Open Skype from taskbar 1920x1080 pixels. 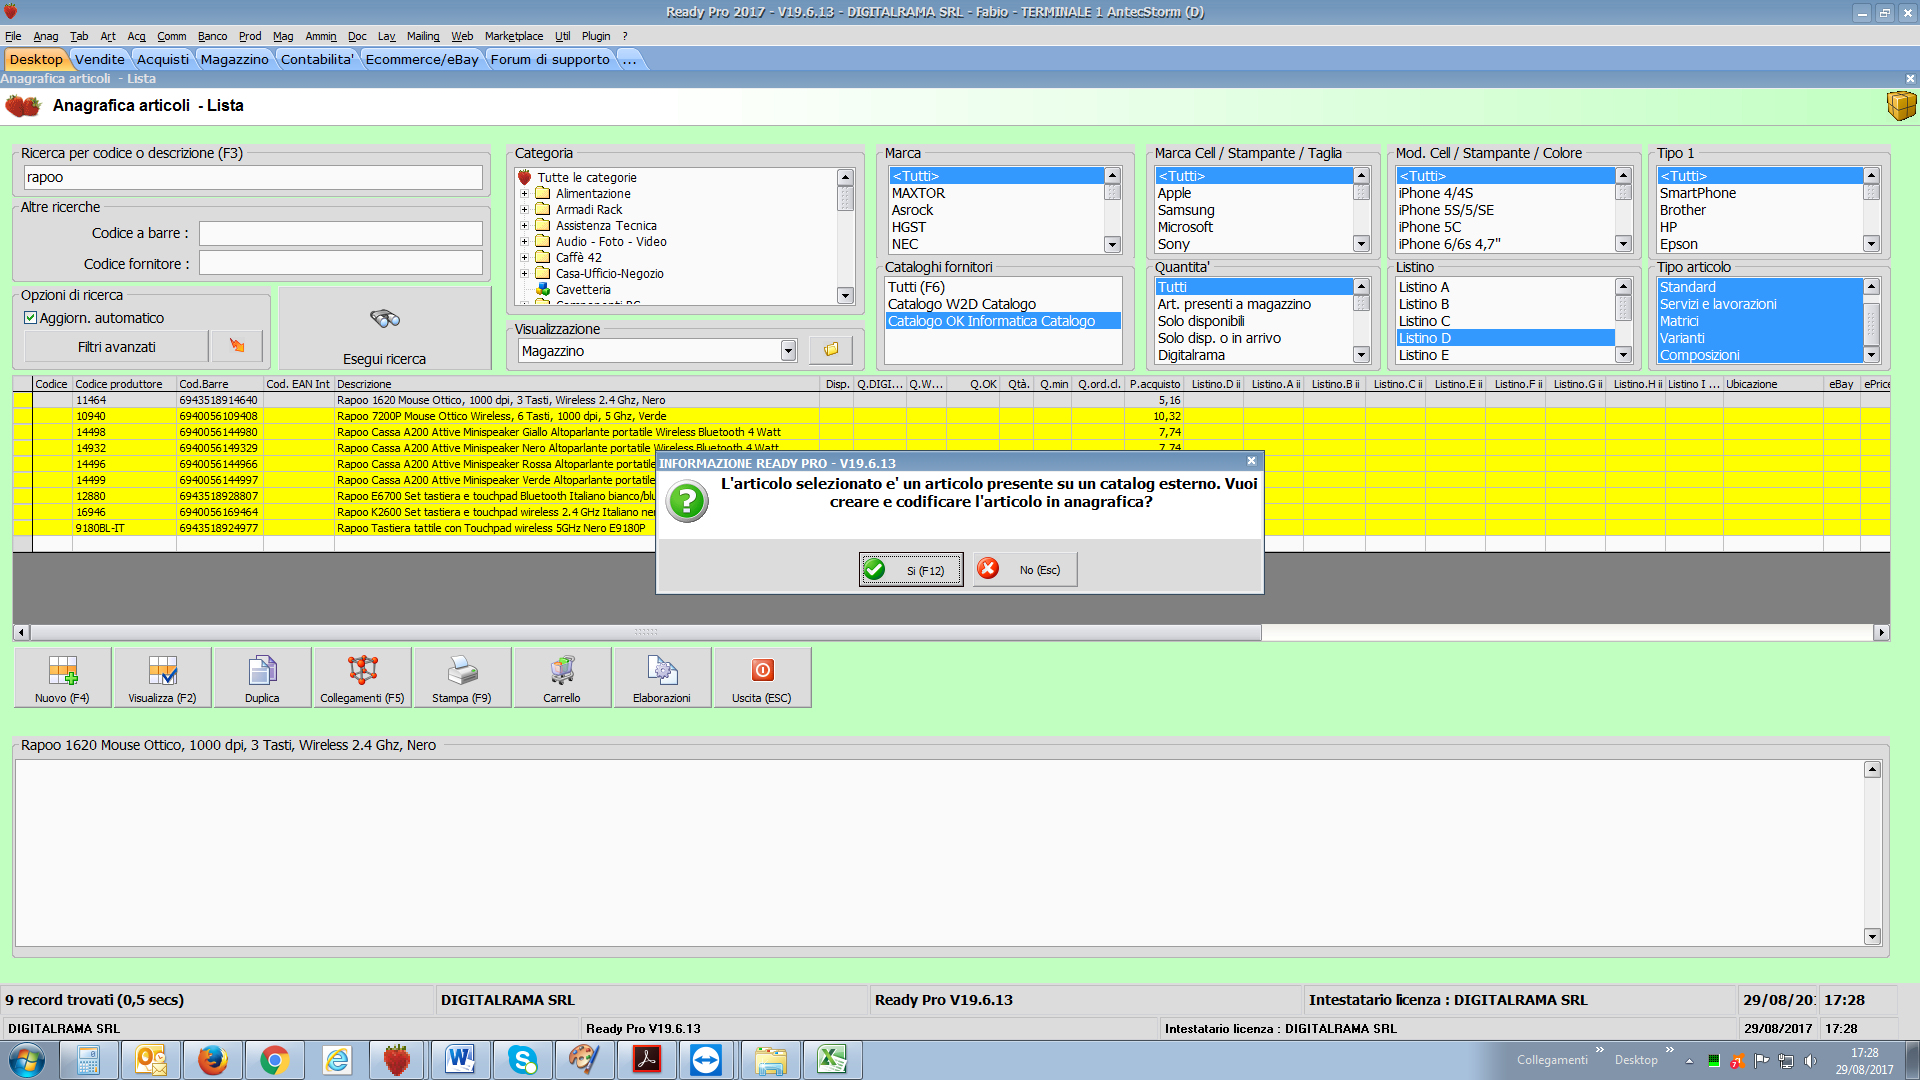tap(522, 1060)
